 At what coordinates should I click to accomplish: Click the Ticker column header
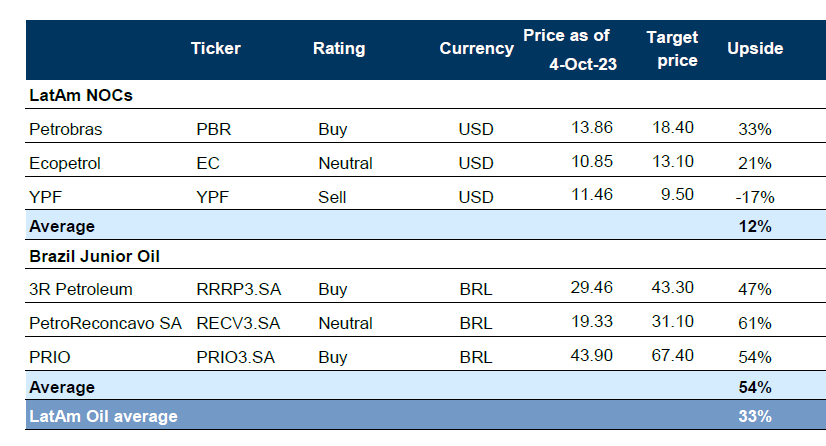tap(215, 48)
